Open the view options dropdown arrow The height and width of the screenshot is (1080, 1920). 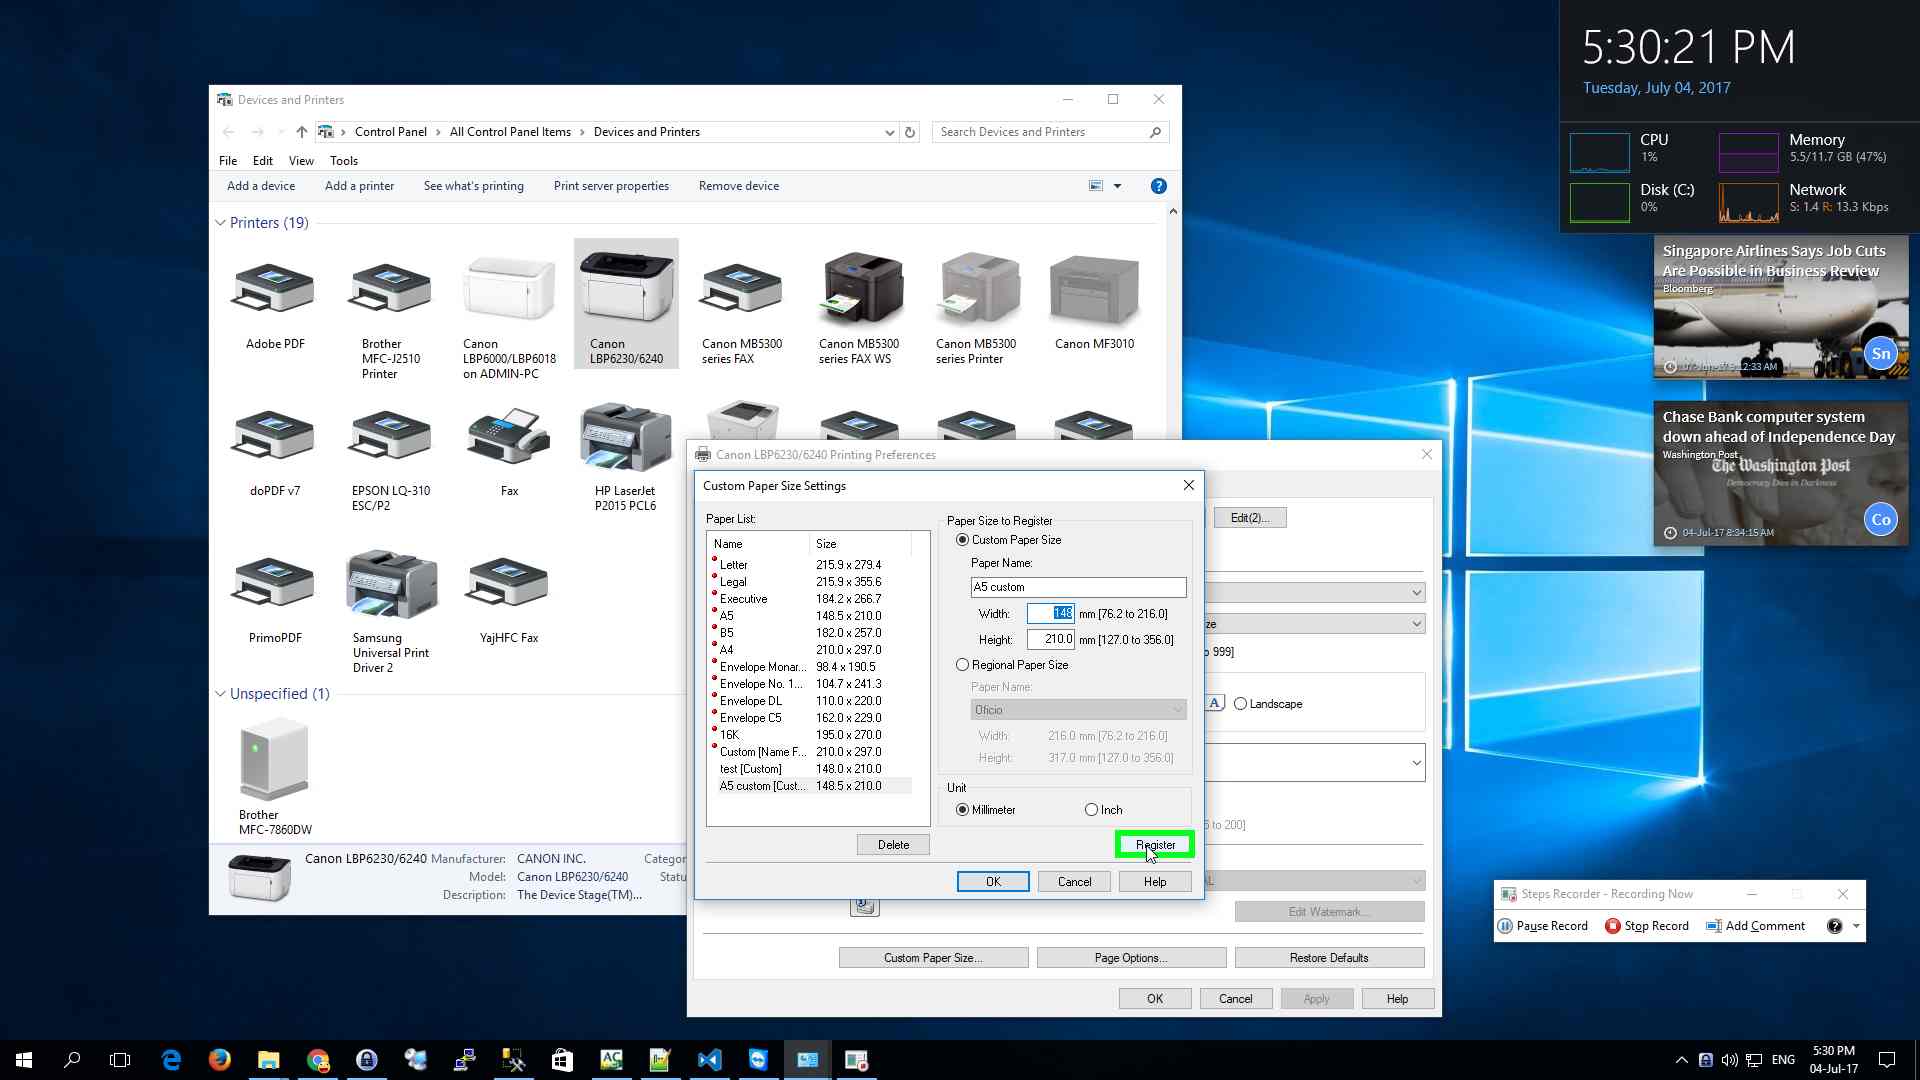pos(1117,186)
